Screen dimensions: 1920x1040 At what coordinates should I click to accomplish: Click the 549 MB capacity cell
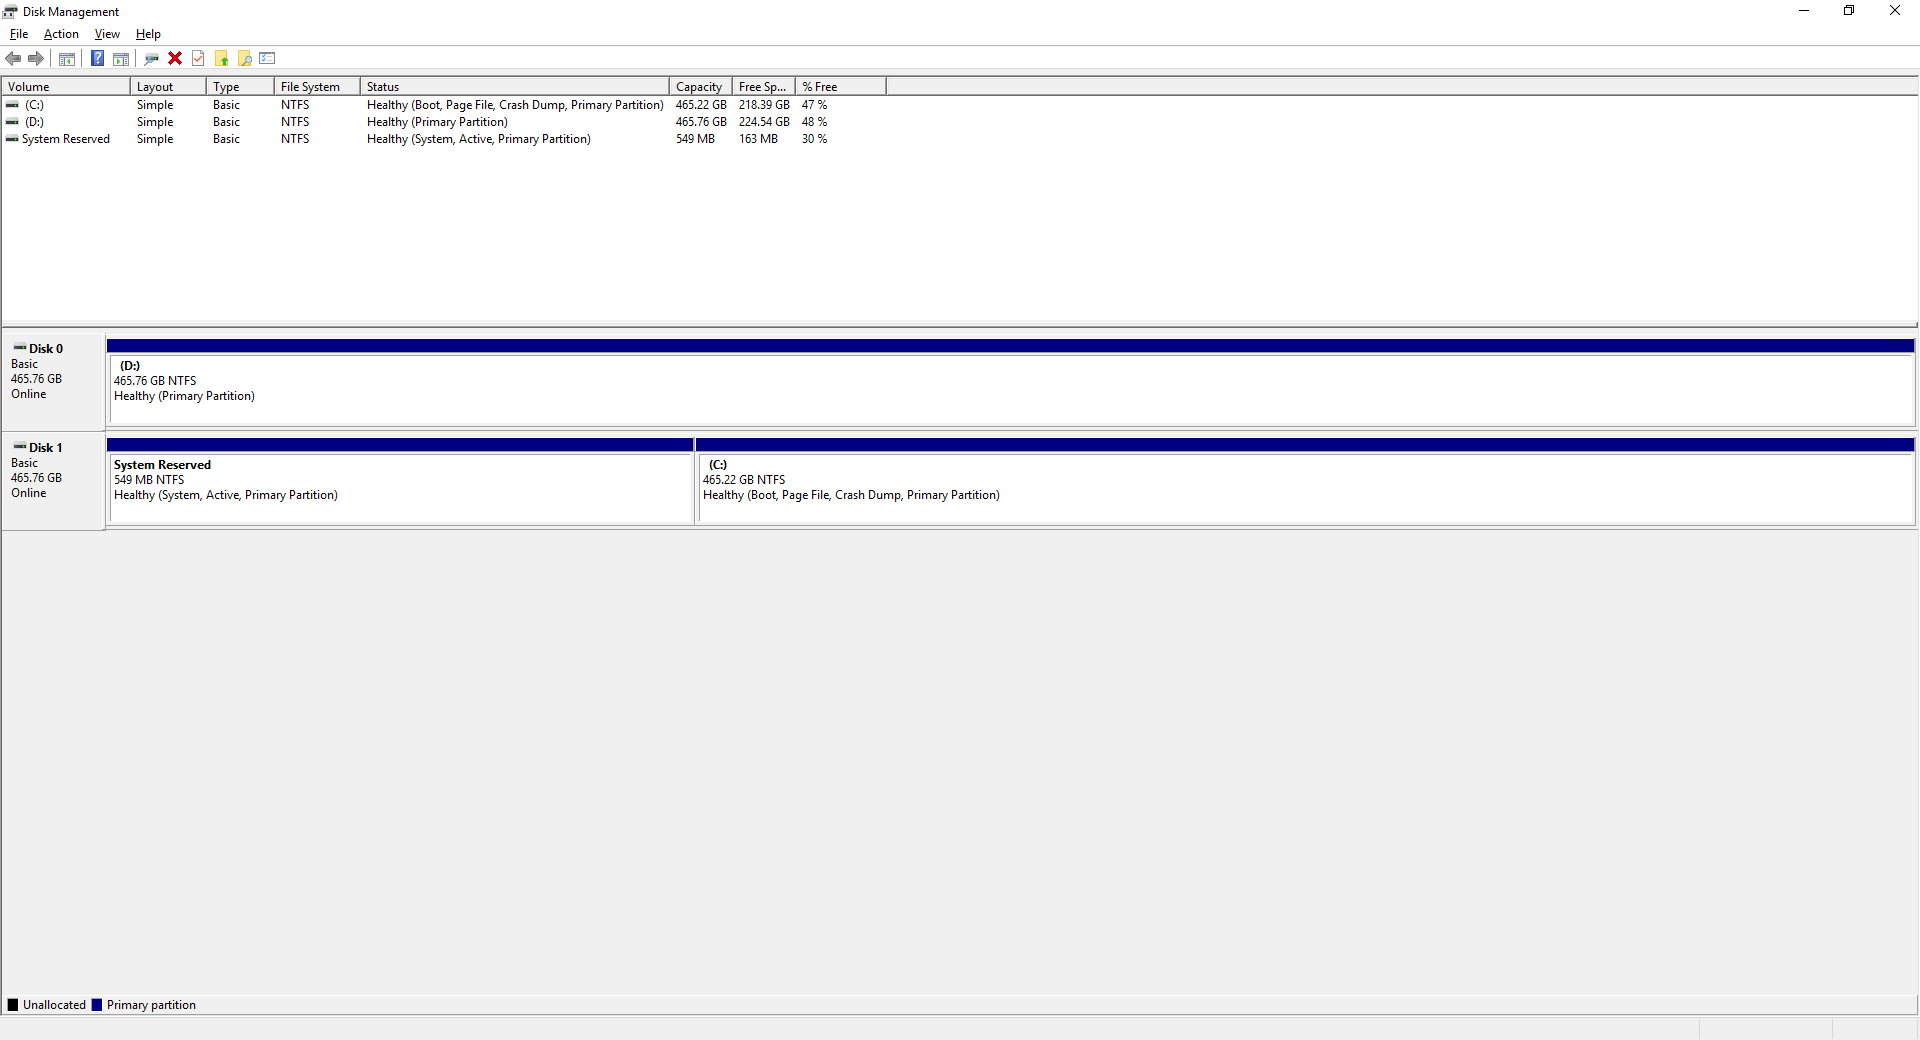(695, 139)
